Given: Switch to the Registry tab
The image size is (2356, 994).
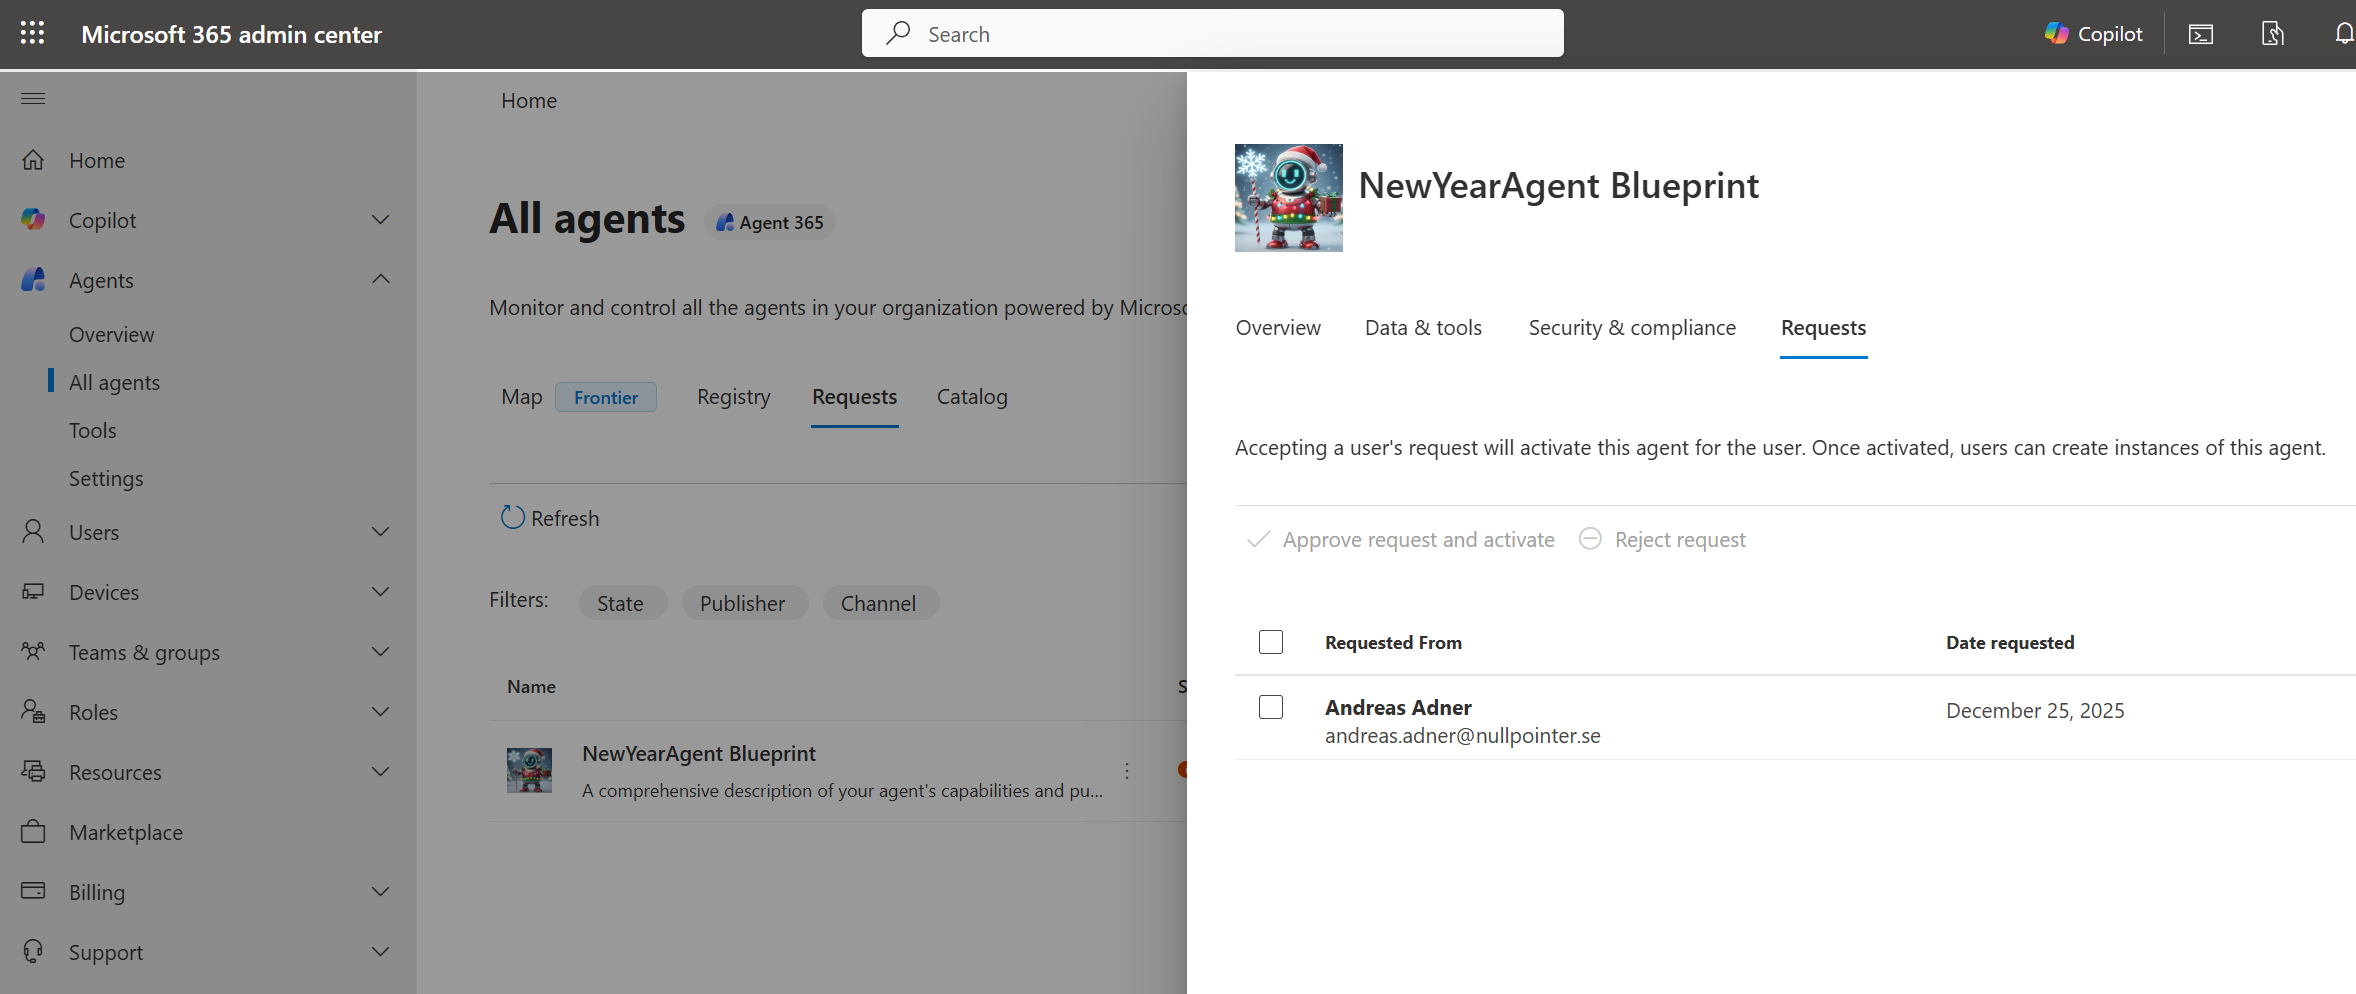Looking at the screenshot, I should (x=733, y=397).
